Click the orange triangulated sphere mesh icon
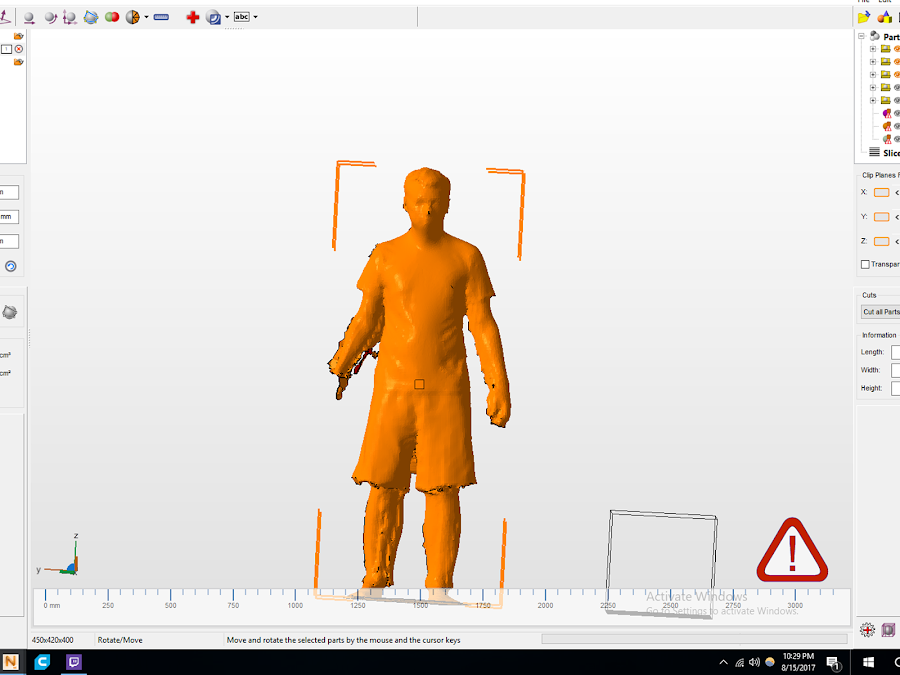This screenshot has height=675, width=900. [x=133, y=17]
